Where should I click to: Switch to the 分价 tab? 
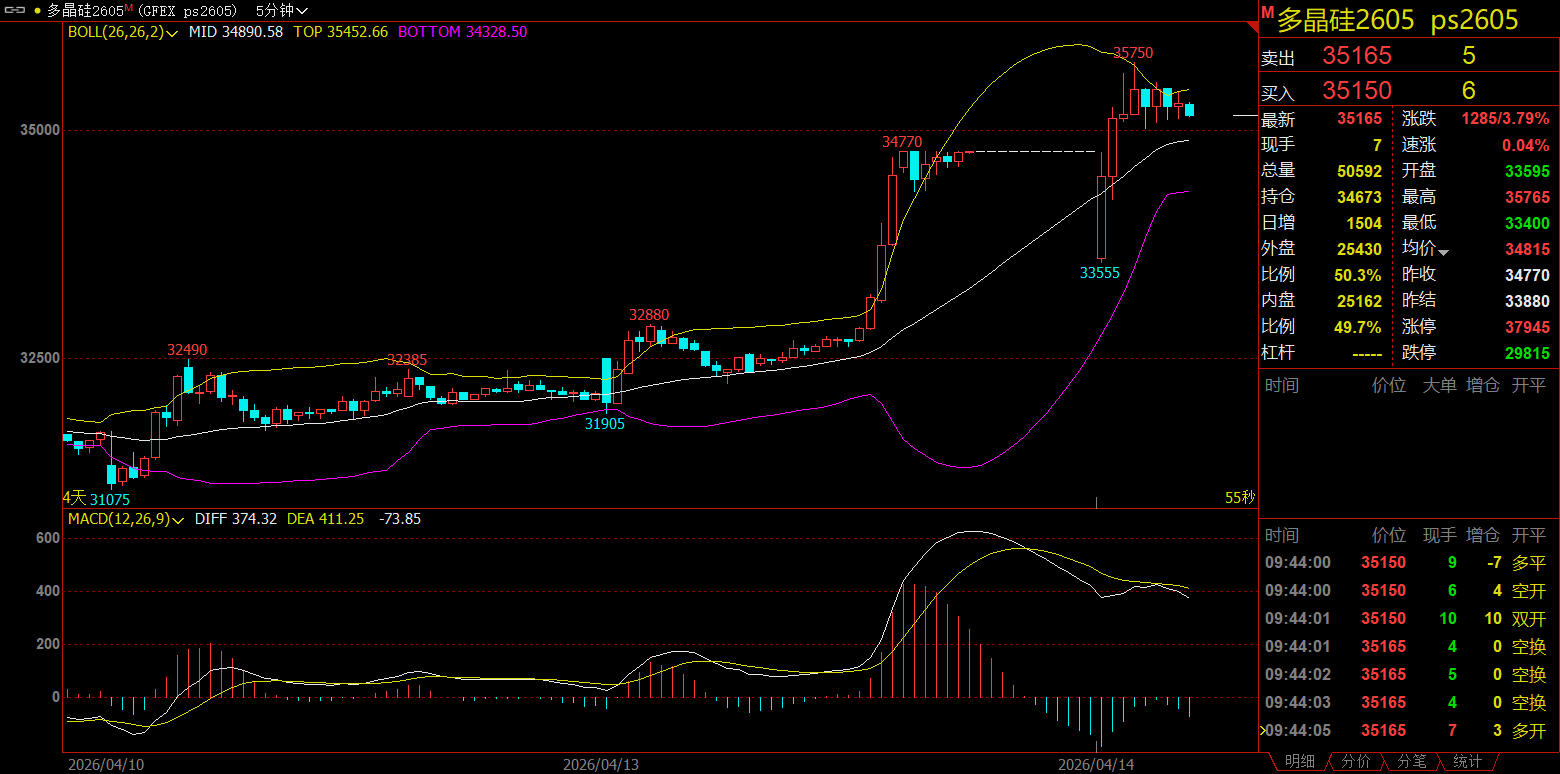point(1355,762)
